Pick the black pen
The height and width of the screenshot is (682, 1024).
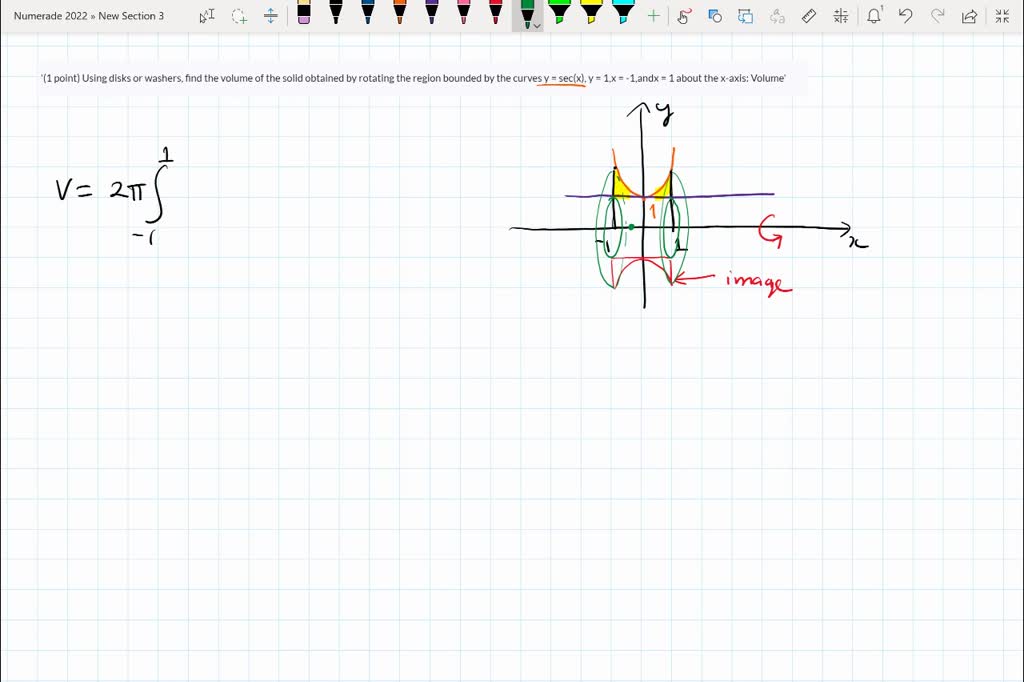(x=335, y=14)
